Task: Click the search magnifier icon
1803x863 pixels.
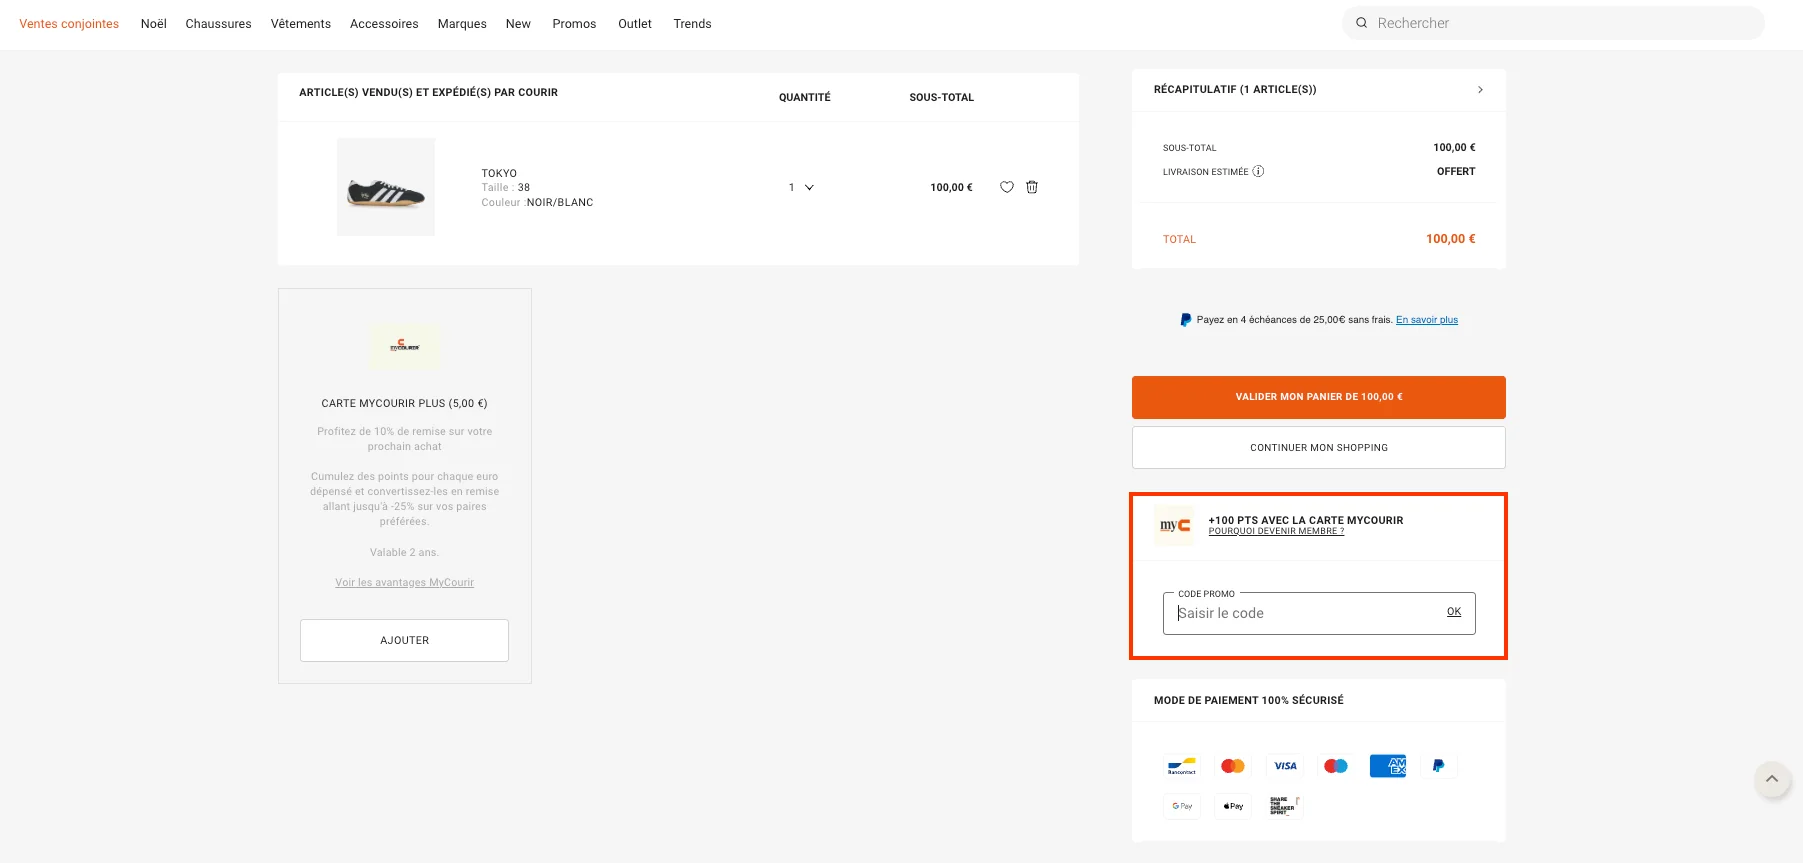Action: coord(1361,23)
